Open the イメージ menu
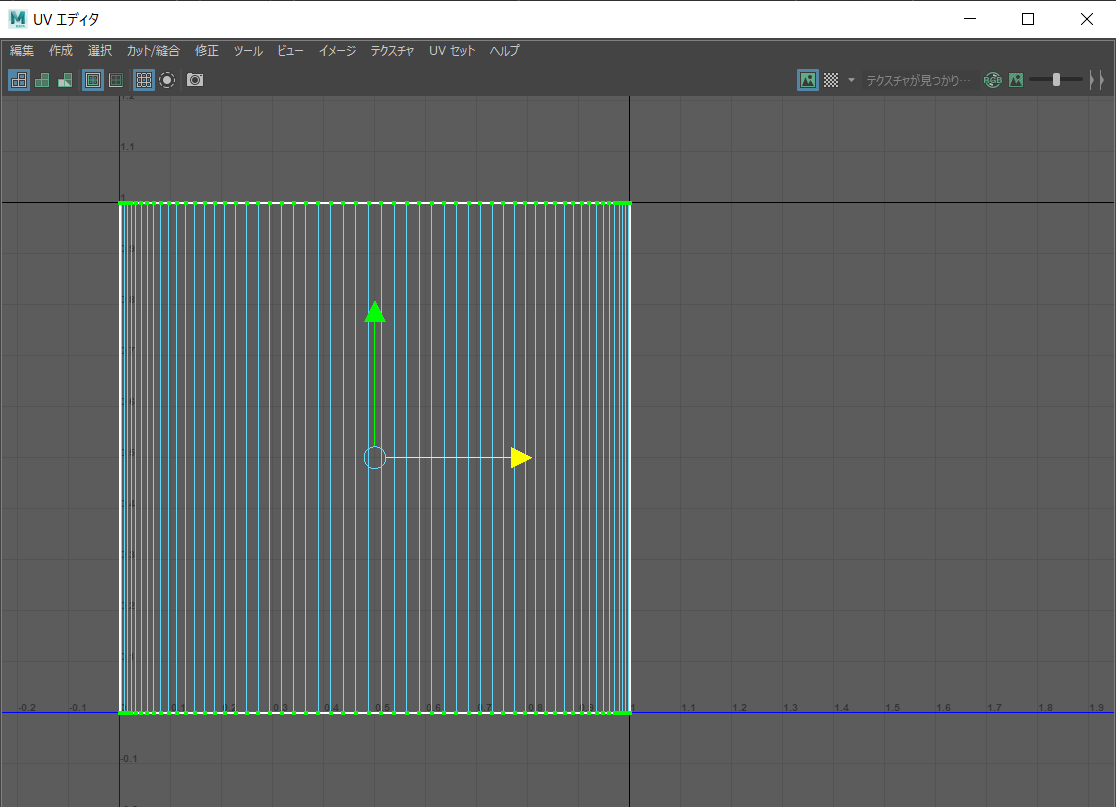Viewport: 1116px width, 807px height. tap(337, 51)
